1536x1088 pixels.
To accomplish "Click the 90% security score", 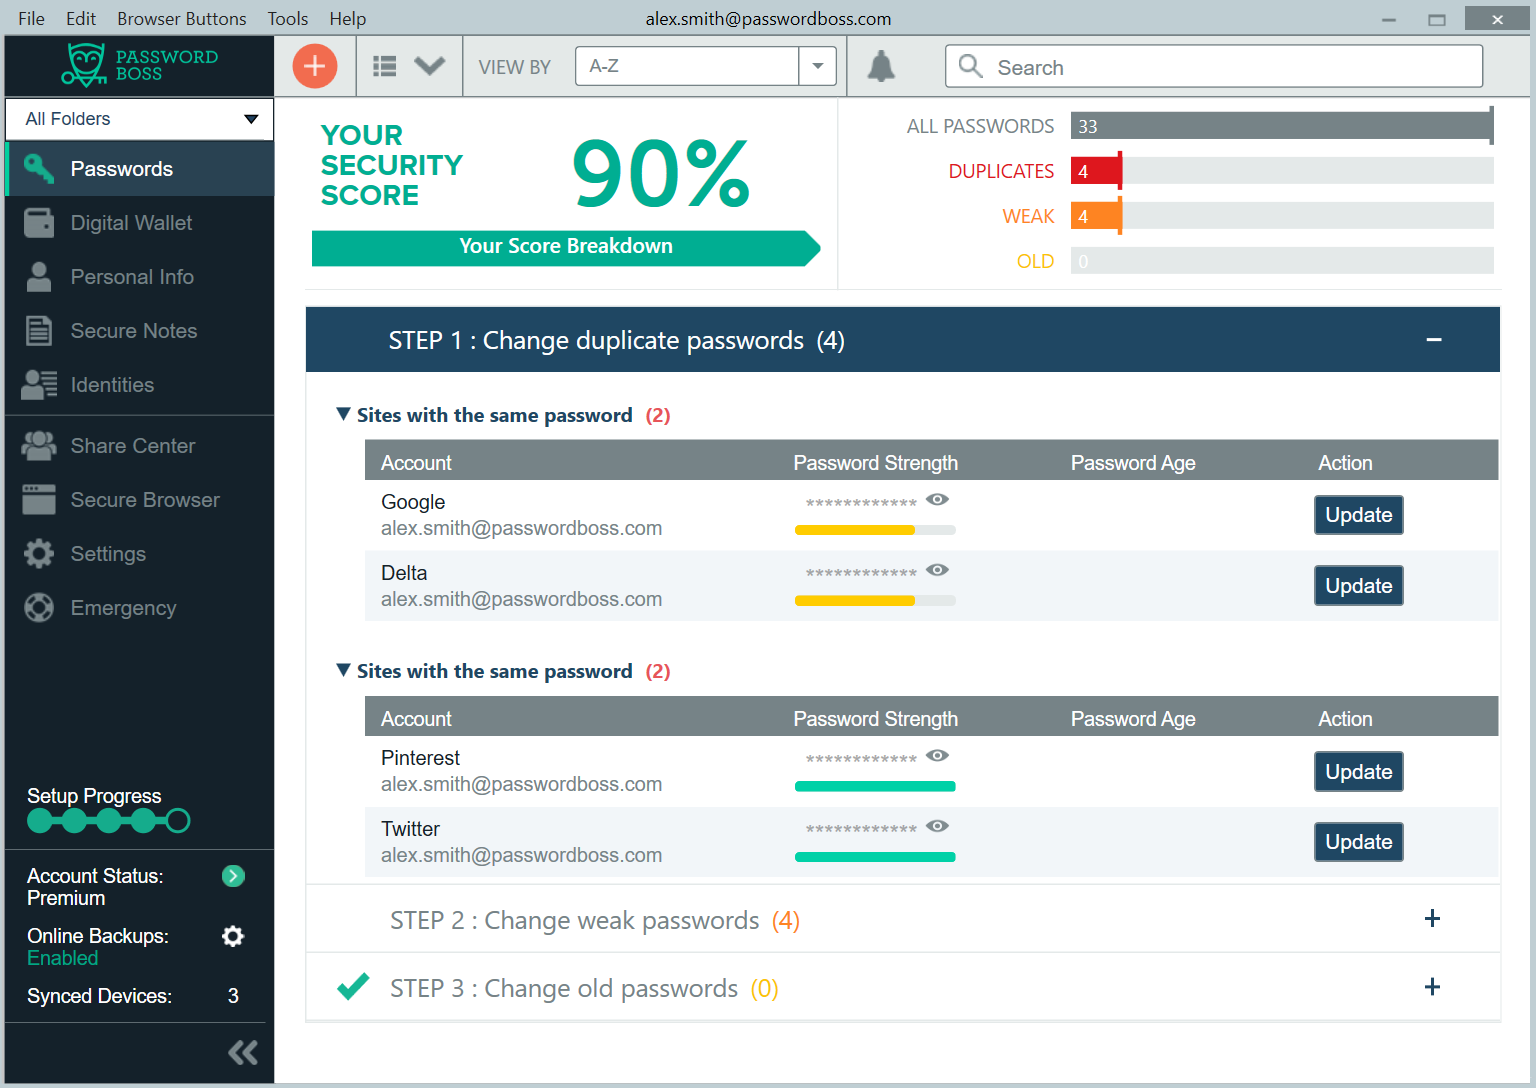I will pos(661,174).
